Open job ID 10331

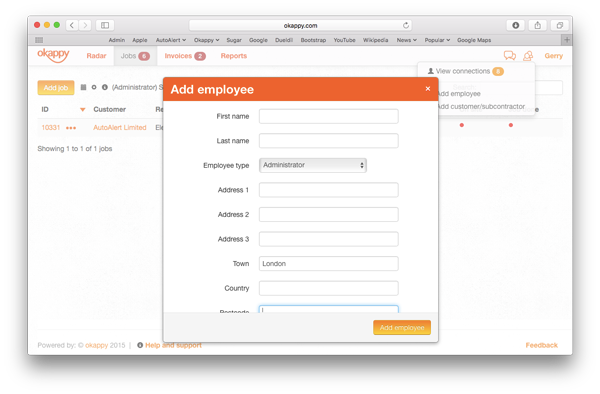(x=51, y=128)
